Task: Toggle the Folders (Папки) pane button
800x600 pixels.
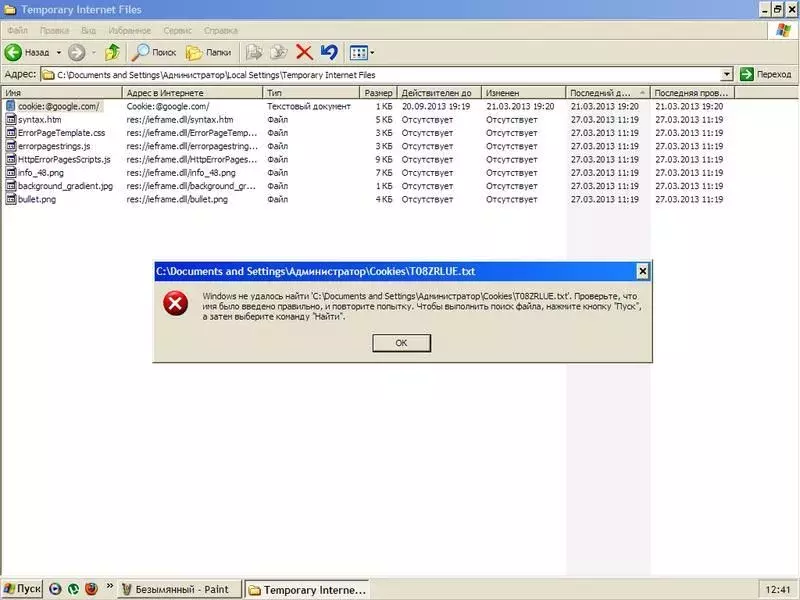Action: pos(208,52)
